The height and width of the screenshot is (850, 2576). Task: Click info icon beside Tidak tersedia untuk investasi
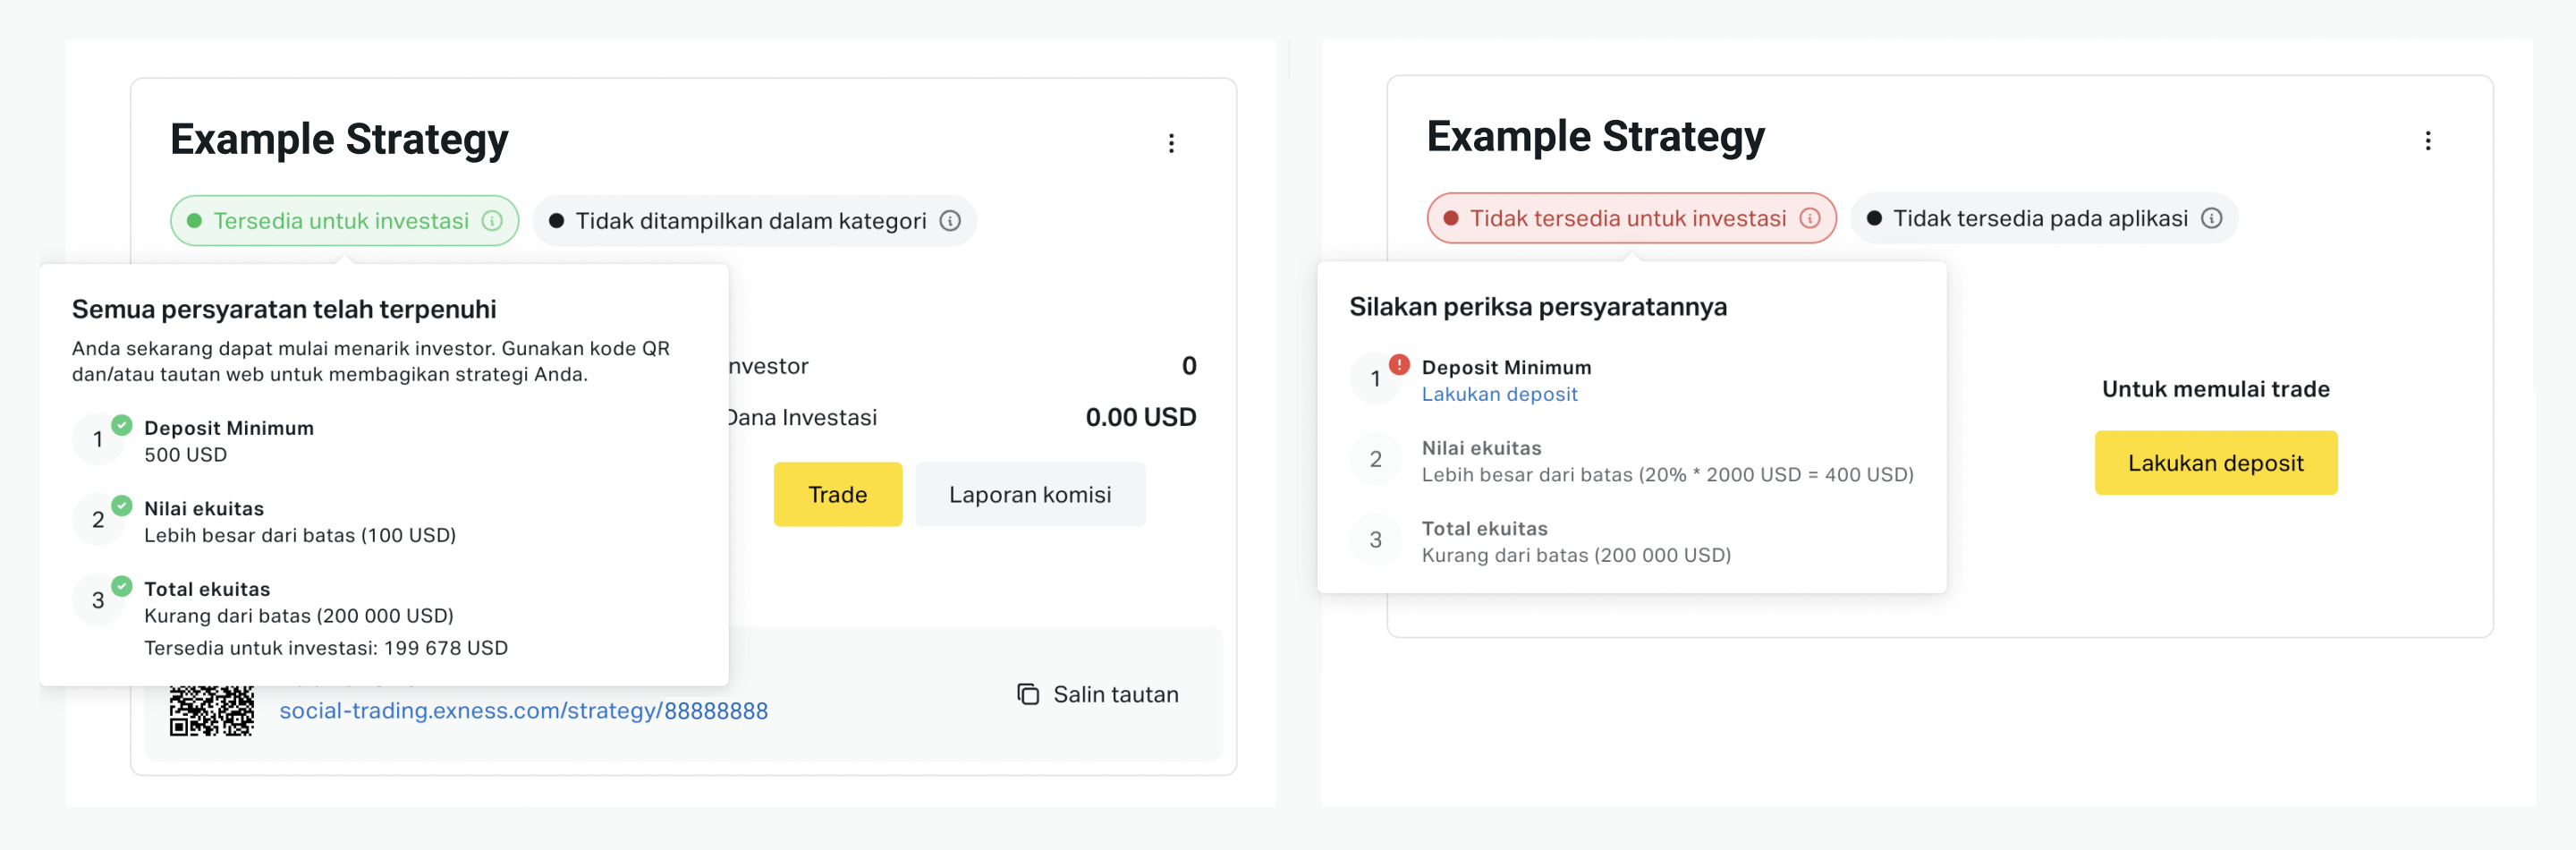pos(1810,218)
